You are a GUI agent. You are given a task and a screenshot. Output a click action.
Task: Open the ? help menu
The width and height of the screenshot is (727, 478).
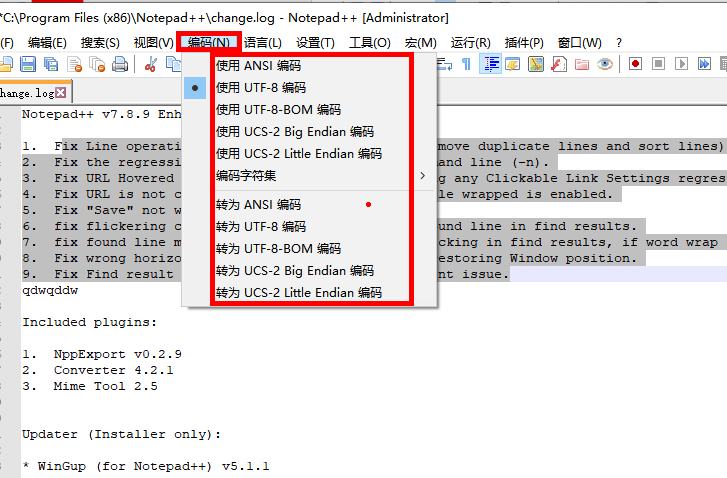(x=619, y=43)
